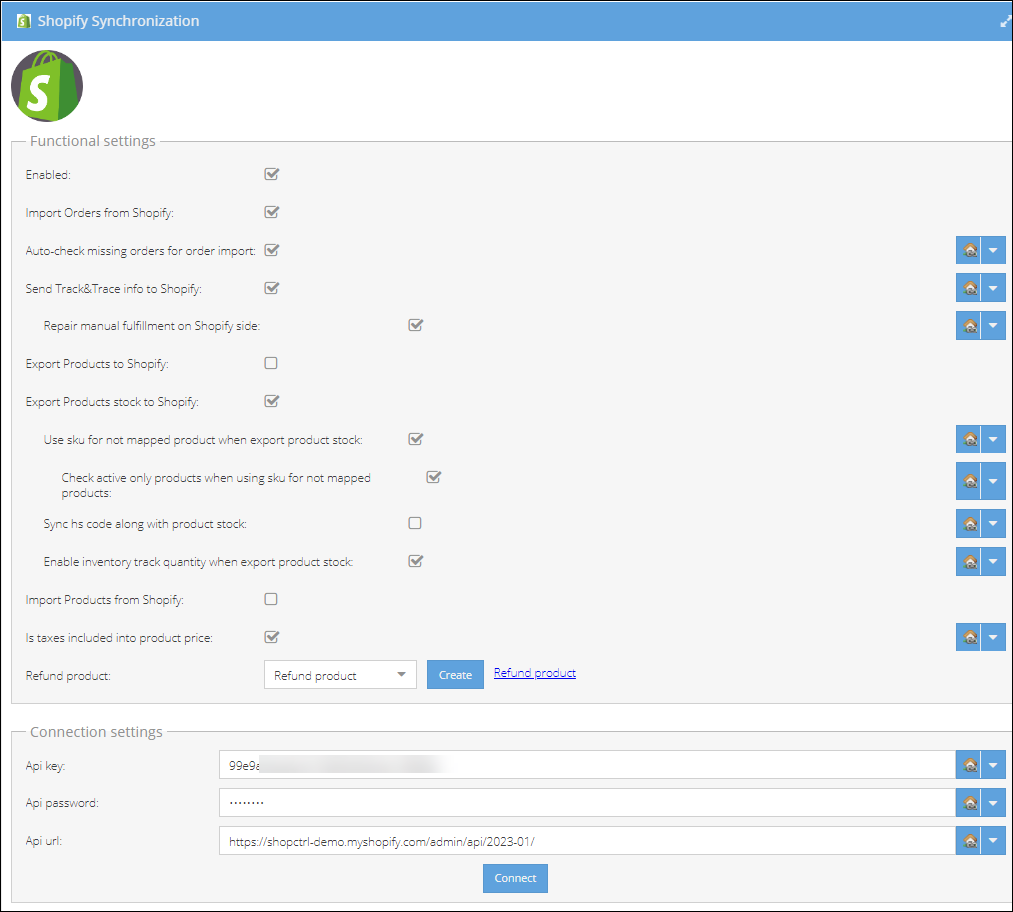Image resolution: width=1013 pixels, height=912 pixels.
Task: Click into the Api url field
Action: click(587, 841)
